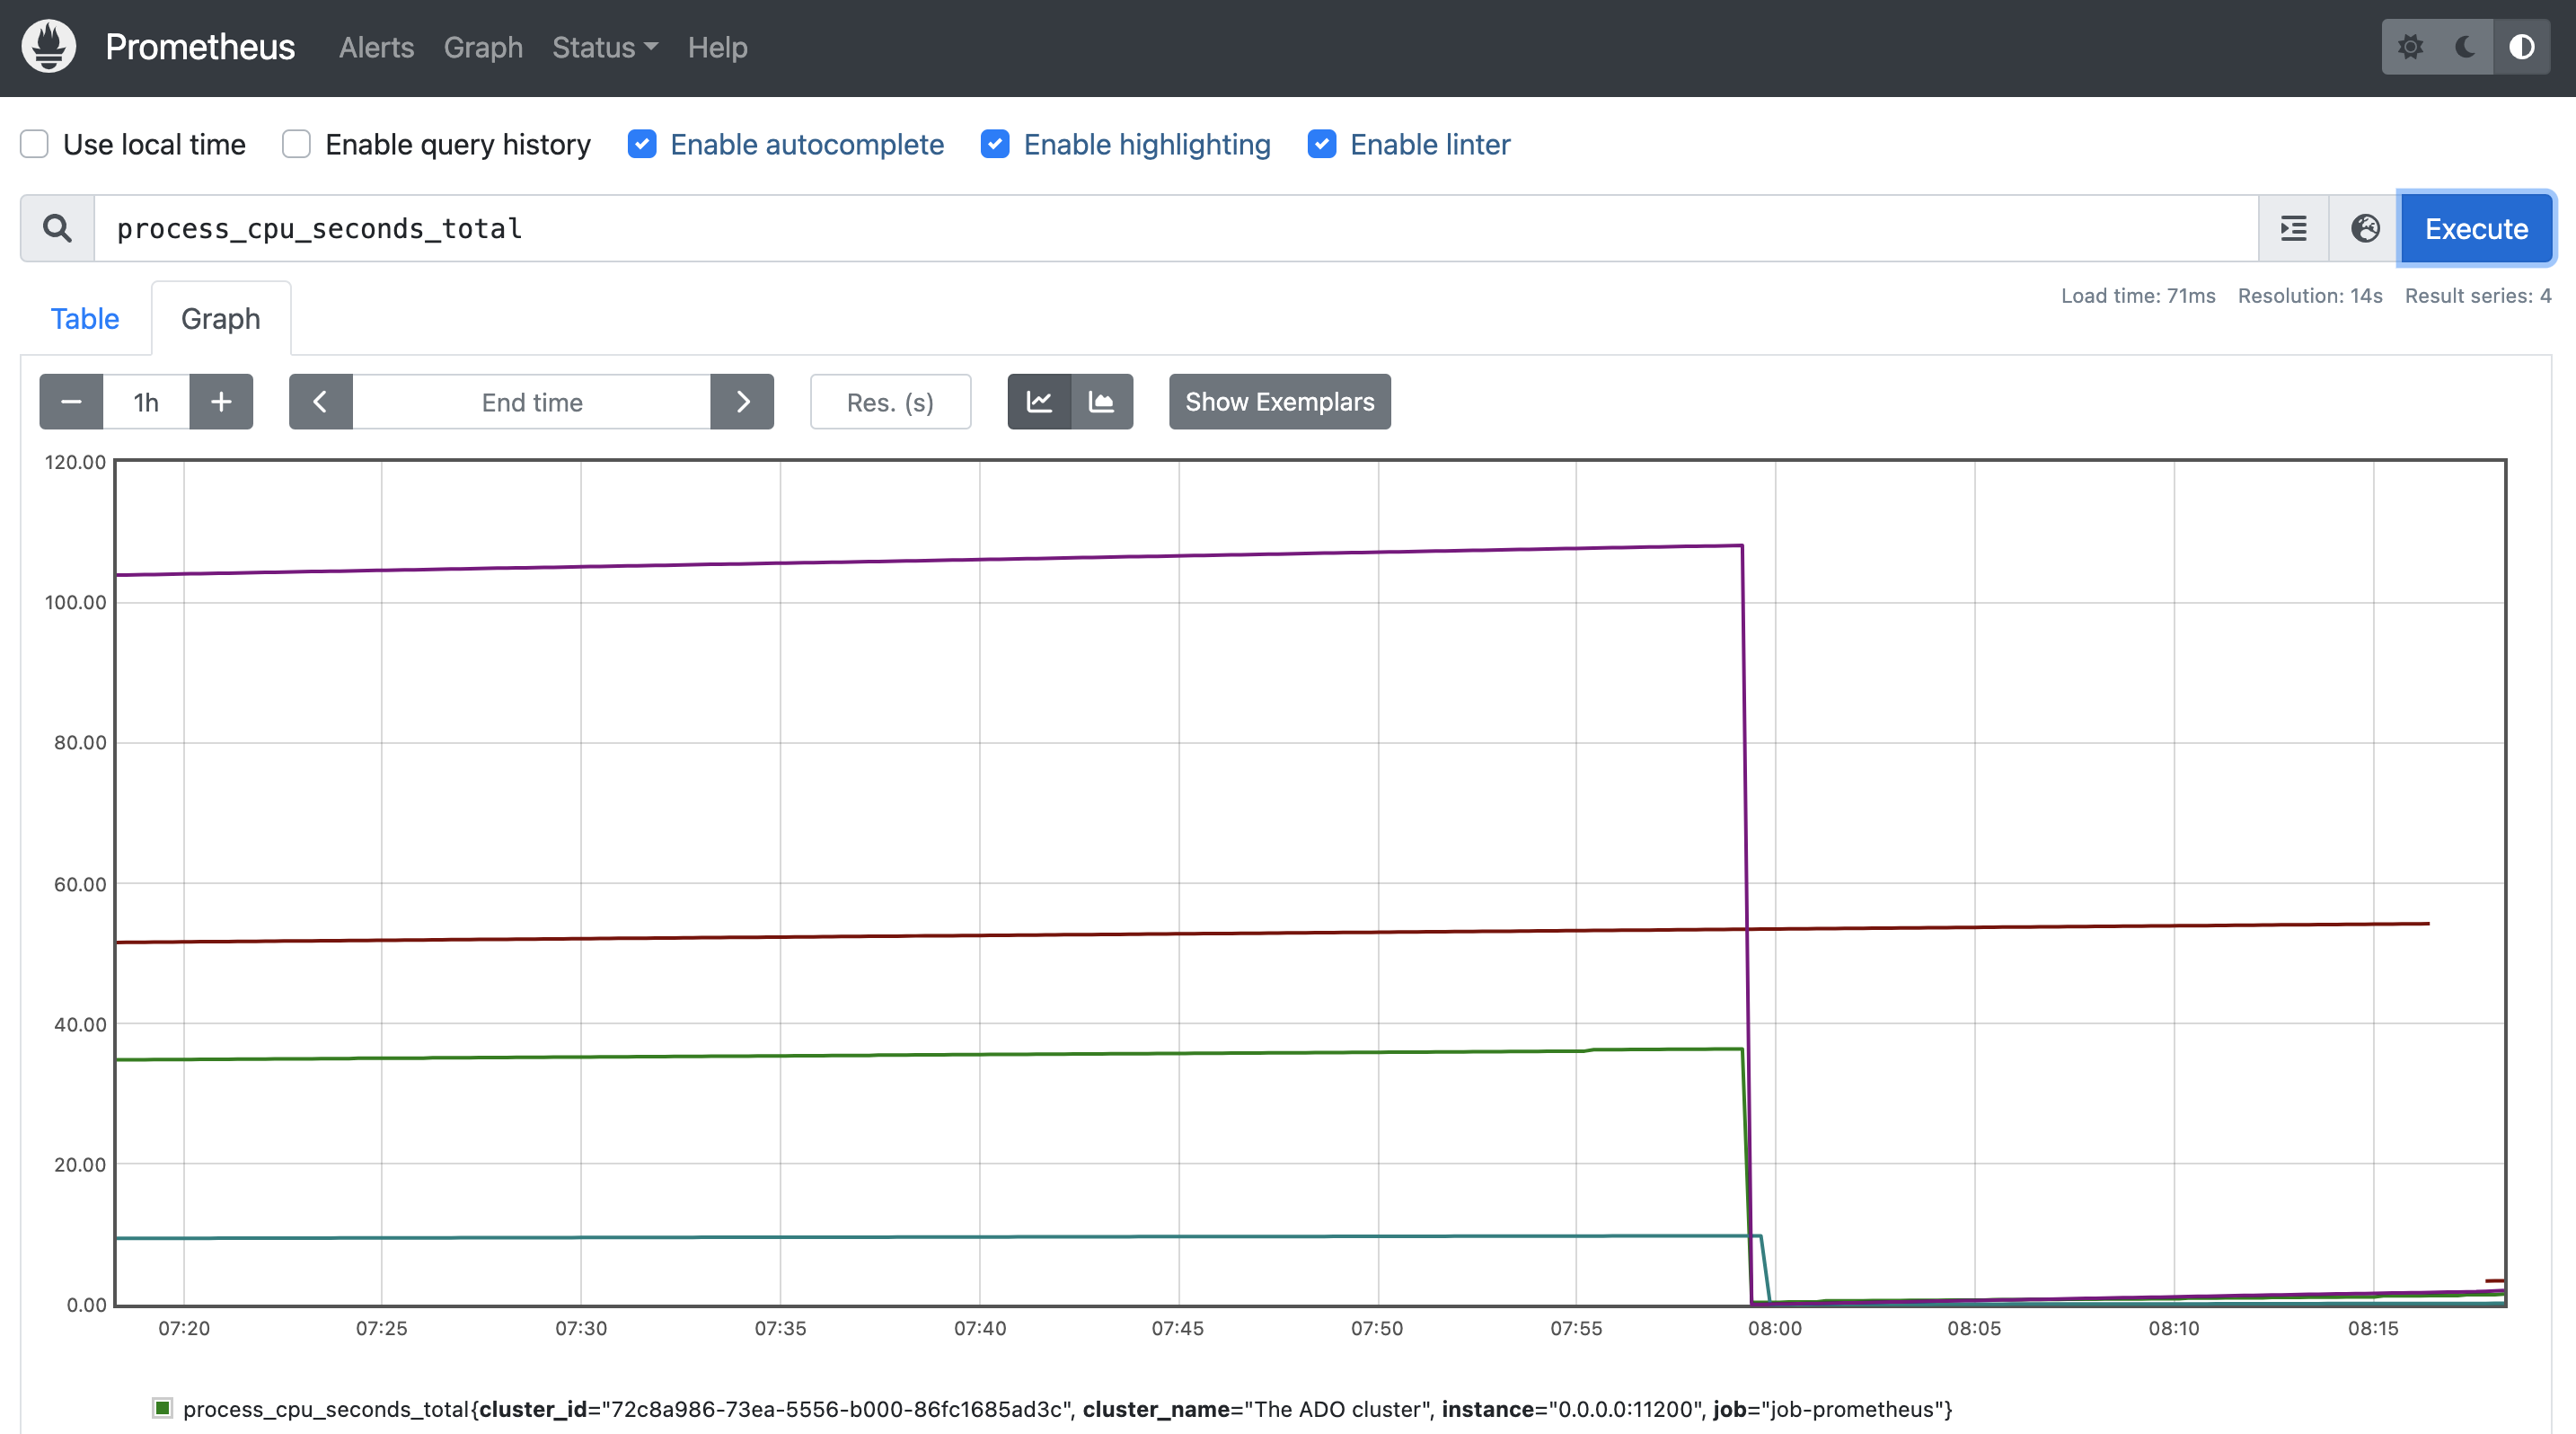The image size is (2576, 1434).
Task: Enable the query history checkbox
Action: 296,144
